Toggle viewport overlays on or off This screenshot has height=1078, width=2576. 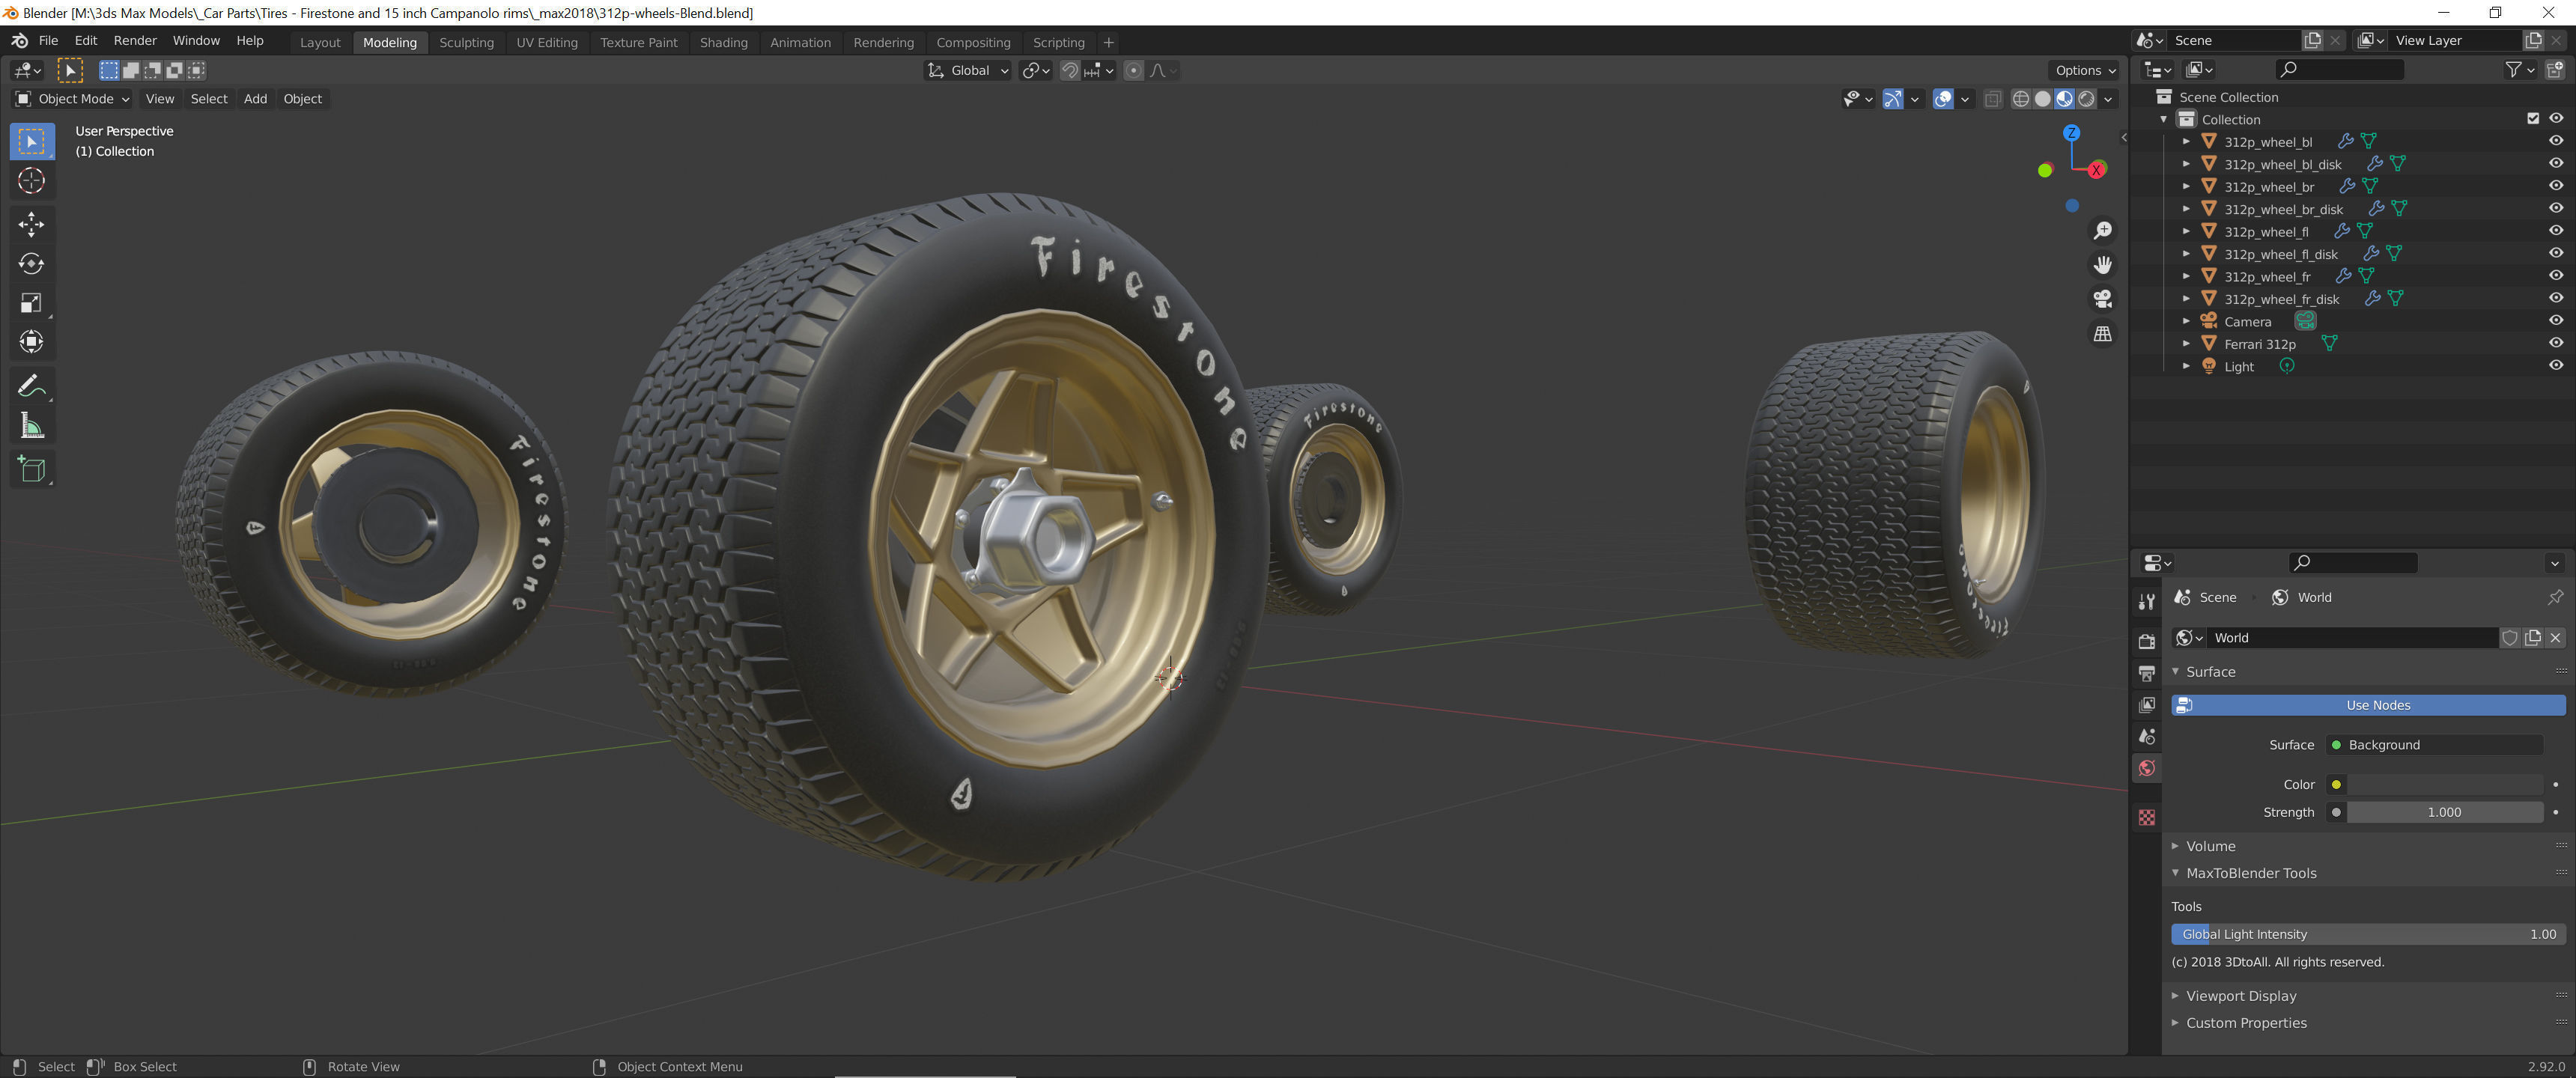tap(1942, 99)
